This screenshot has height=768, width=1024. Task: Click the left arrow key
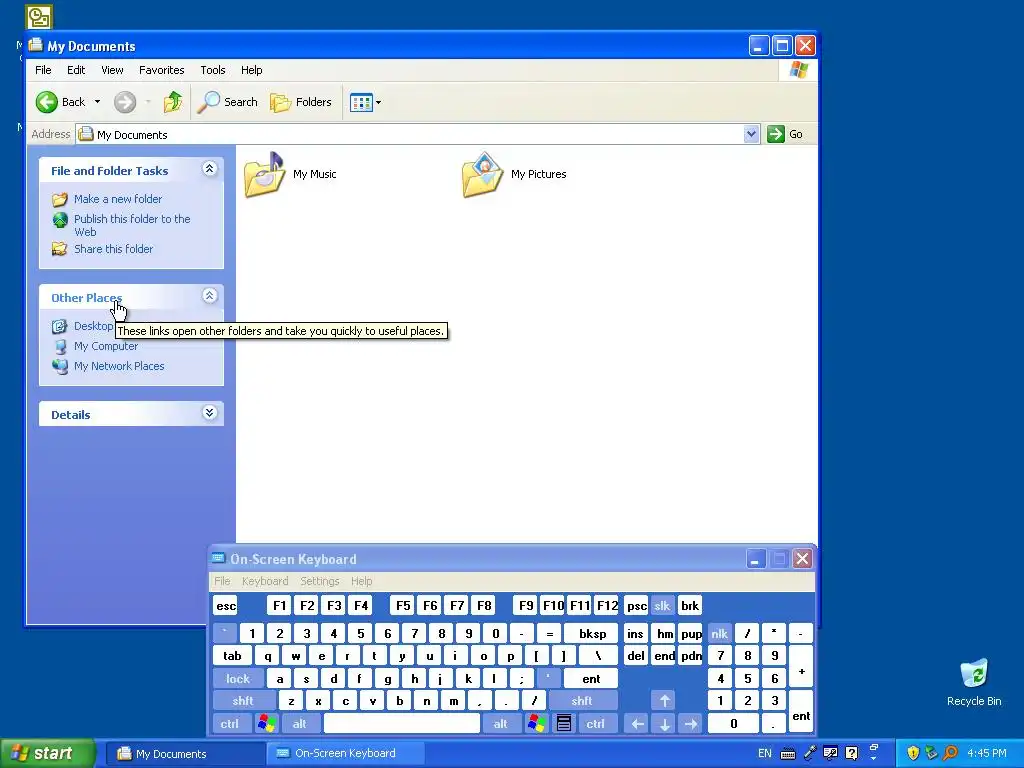[x=637, y=724]
